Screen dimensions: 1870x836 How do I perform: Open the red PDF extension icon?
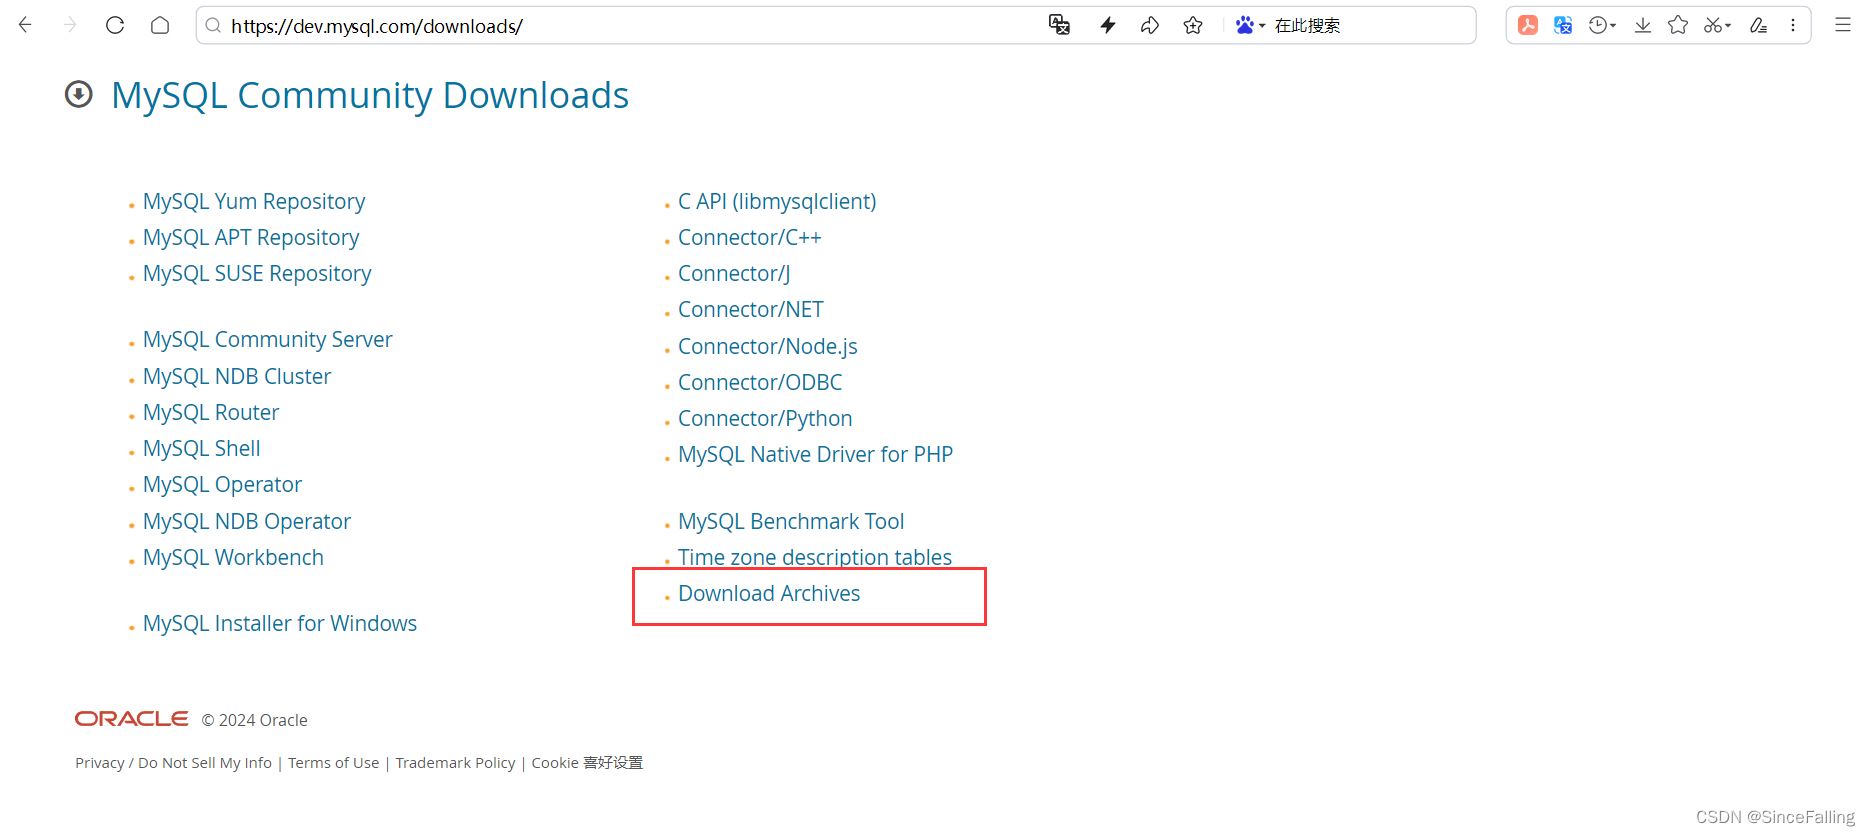point(1528,25)
